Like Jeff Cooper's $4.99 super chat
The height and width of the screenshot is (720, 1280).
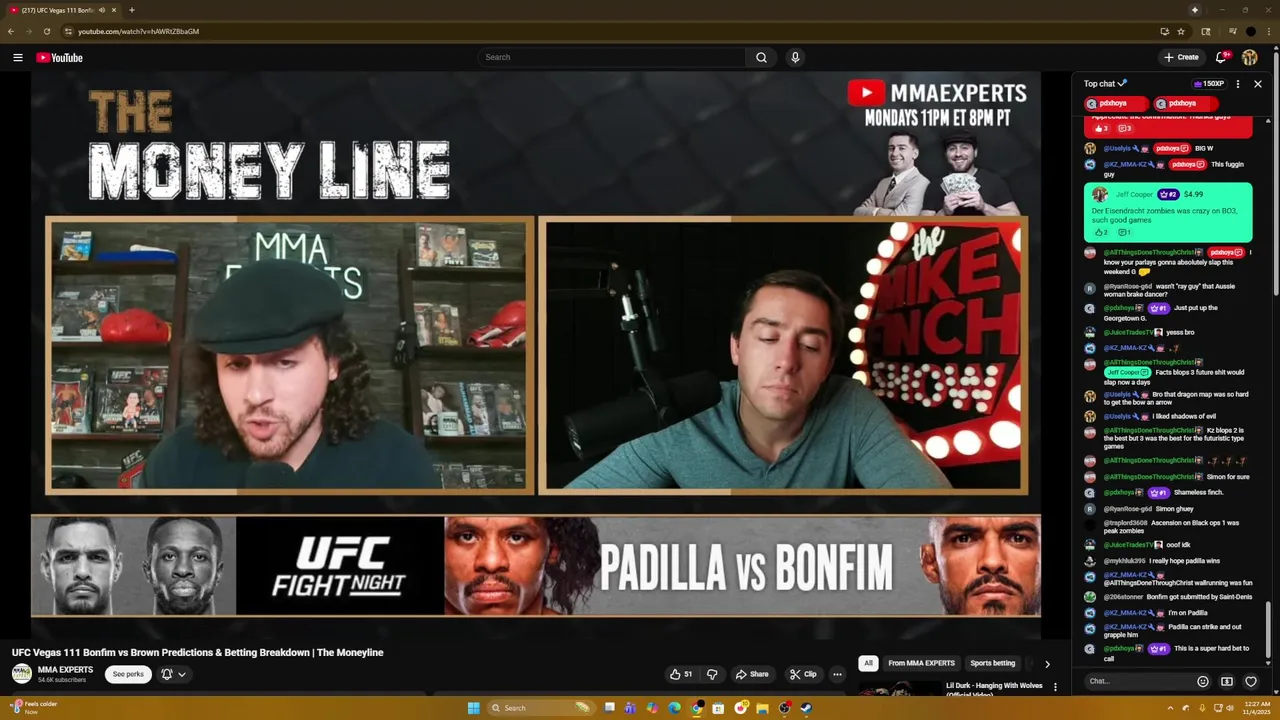click(x=1100, y=233)
